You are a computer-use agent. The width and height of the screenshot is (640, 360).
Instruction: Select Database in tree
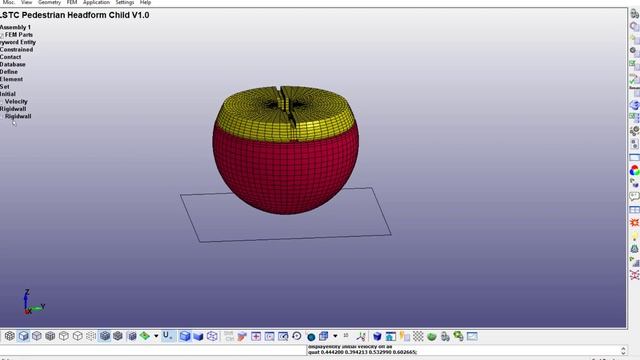click(13, 64)
